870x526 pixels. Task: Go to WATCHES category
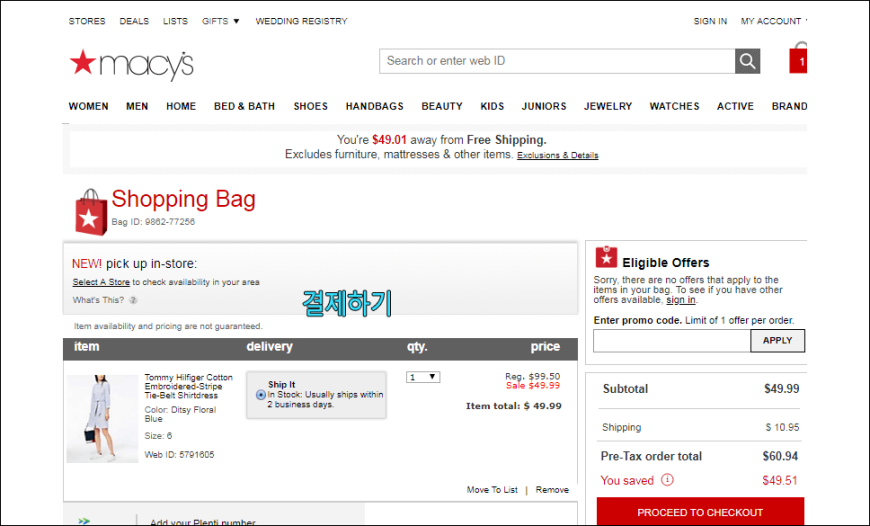pos(675,106)
